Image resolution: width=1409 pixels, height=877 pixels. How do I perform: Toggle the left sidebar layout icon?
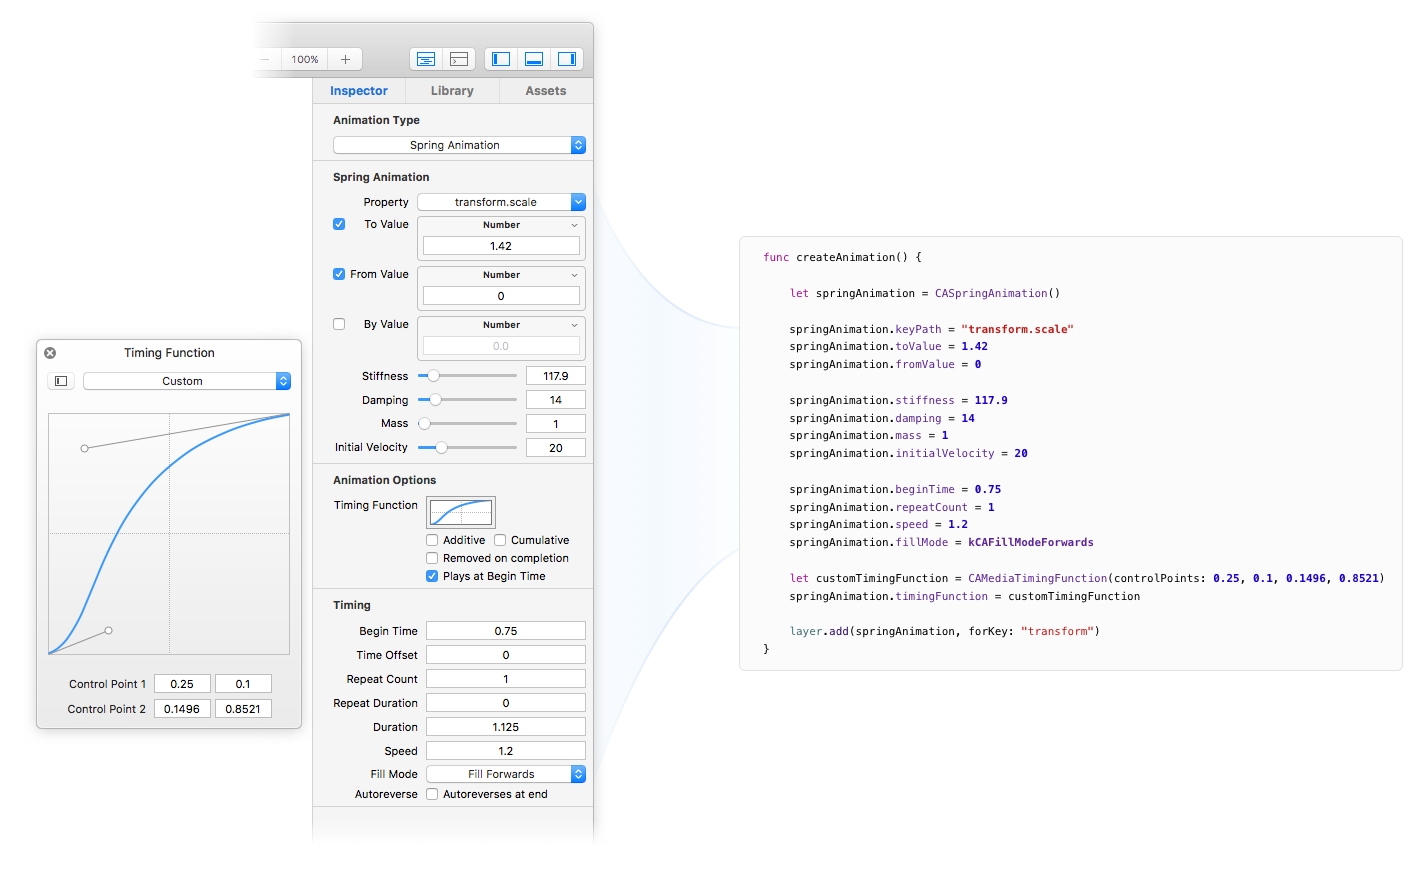(500, 59)
